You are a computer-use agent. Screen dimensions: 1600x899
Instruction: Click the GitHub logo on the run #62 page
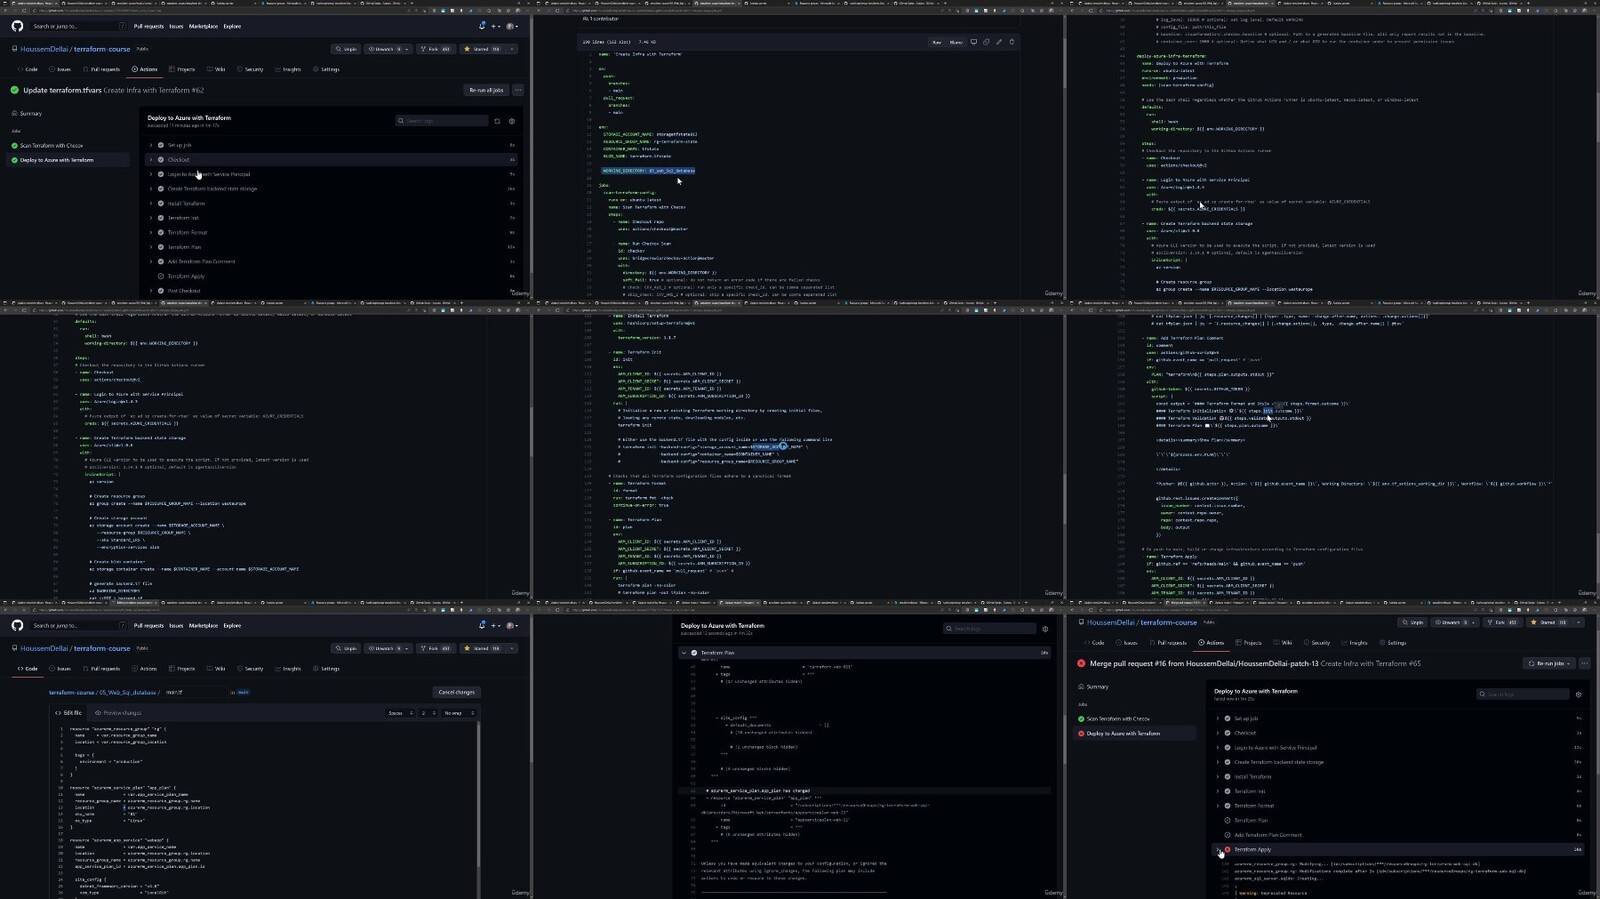click(17, 26)
